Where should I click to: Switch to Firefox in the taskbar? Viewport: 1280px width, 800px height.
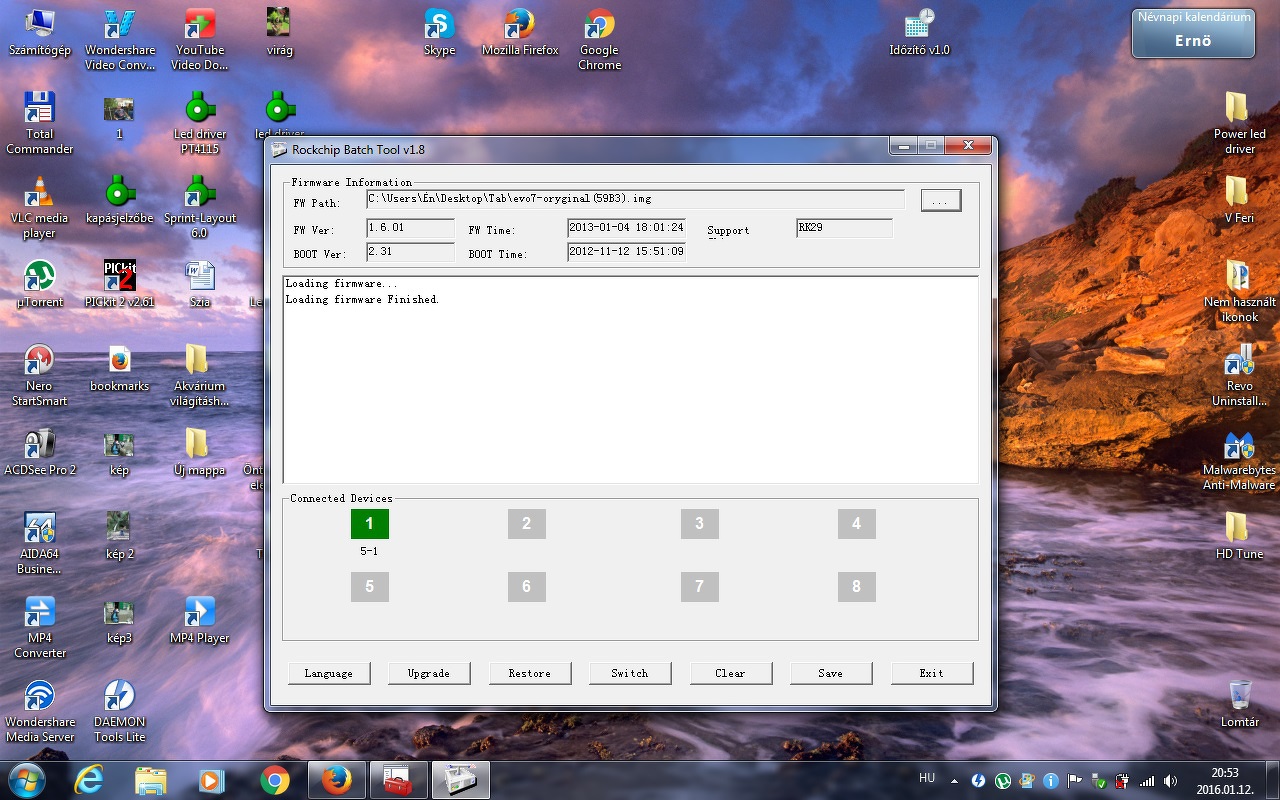337,780
